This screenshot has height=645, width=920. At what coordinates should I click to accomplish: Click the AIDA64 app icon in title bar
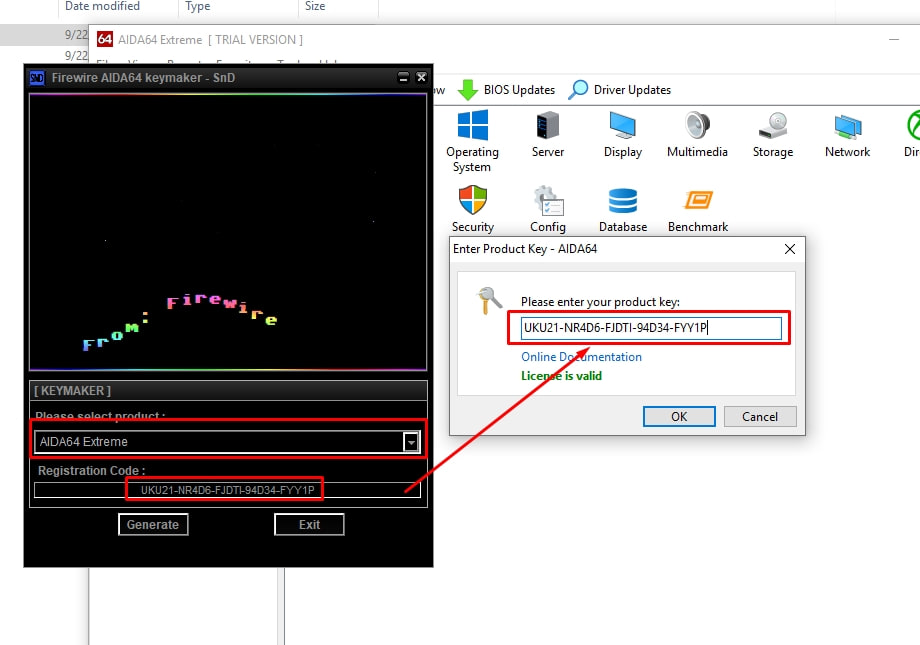pos(104,39)
